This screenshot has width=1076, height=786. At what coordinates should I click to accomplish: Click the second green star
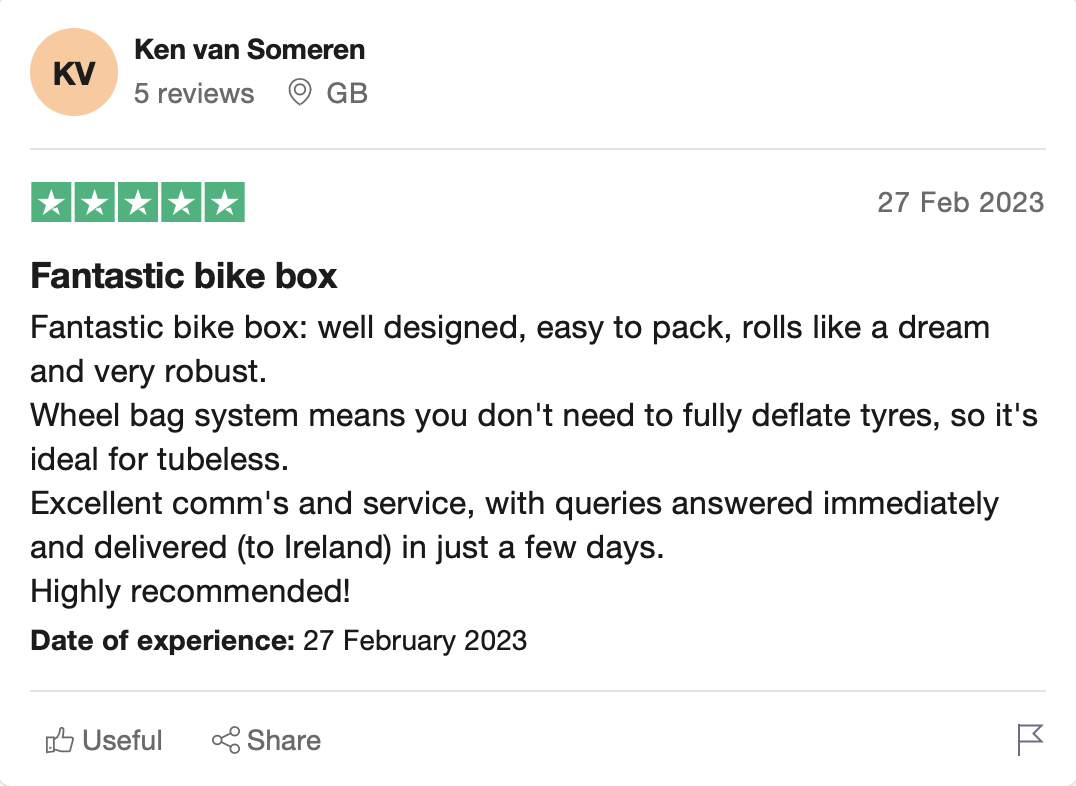point(95,203)
